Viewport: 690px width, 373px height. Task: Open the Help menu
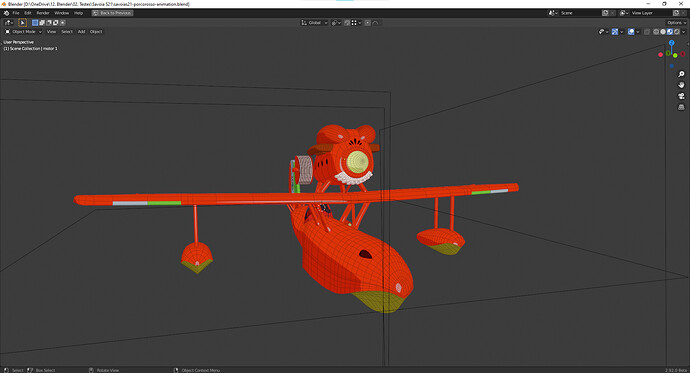78,13
